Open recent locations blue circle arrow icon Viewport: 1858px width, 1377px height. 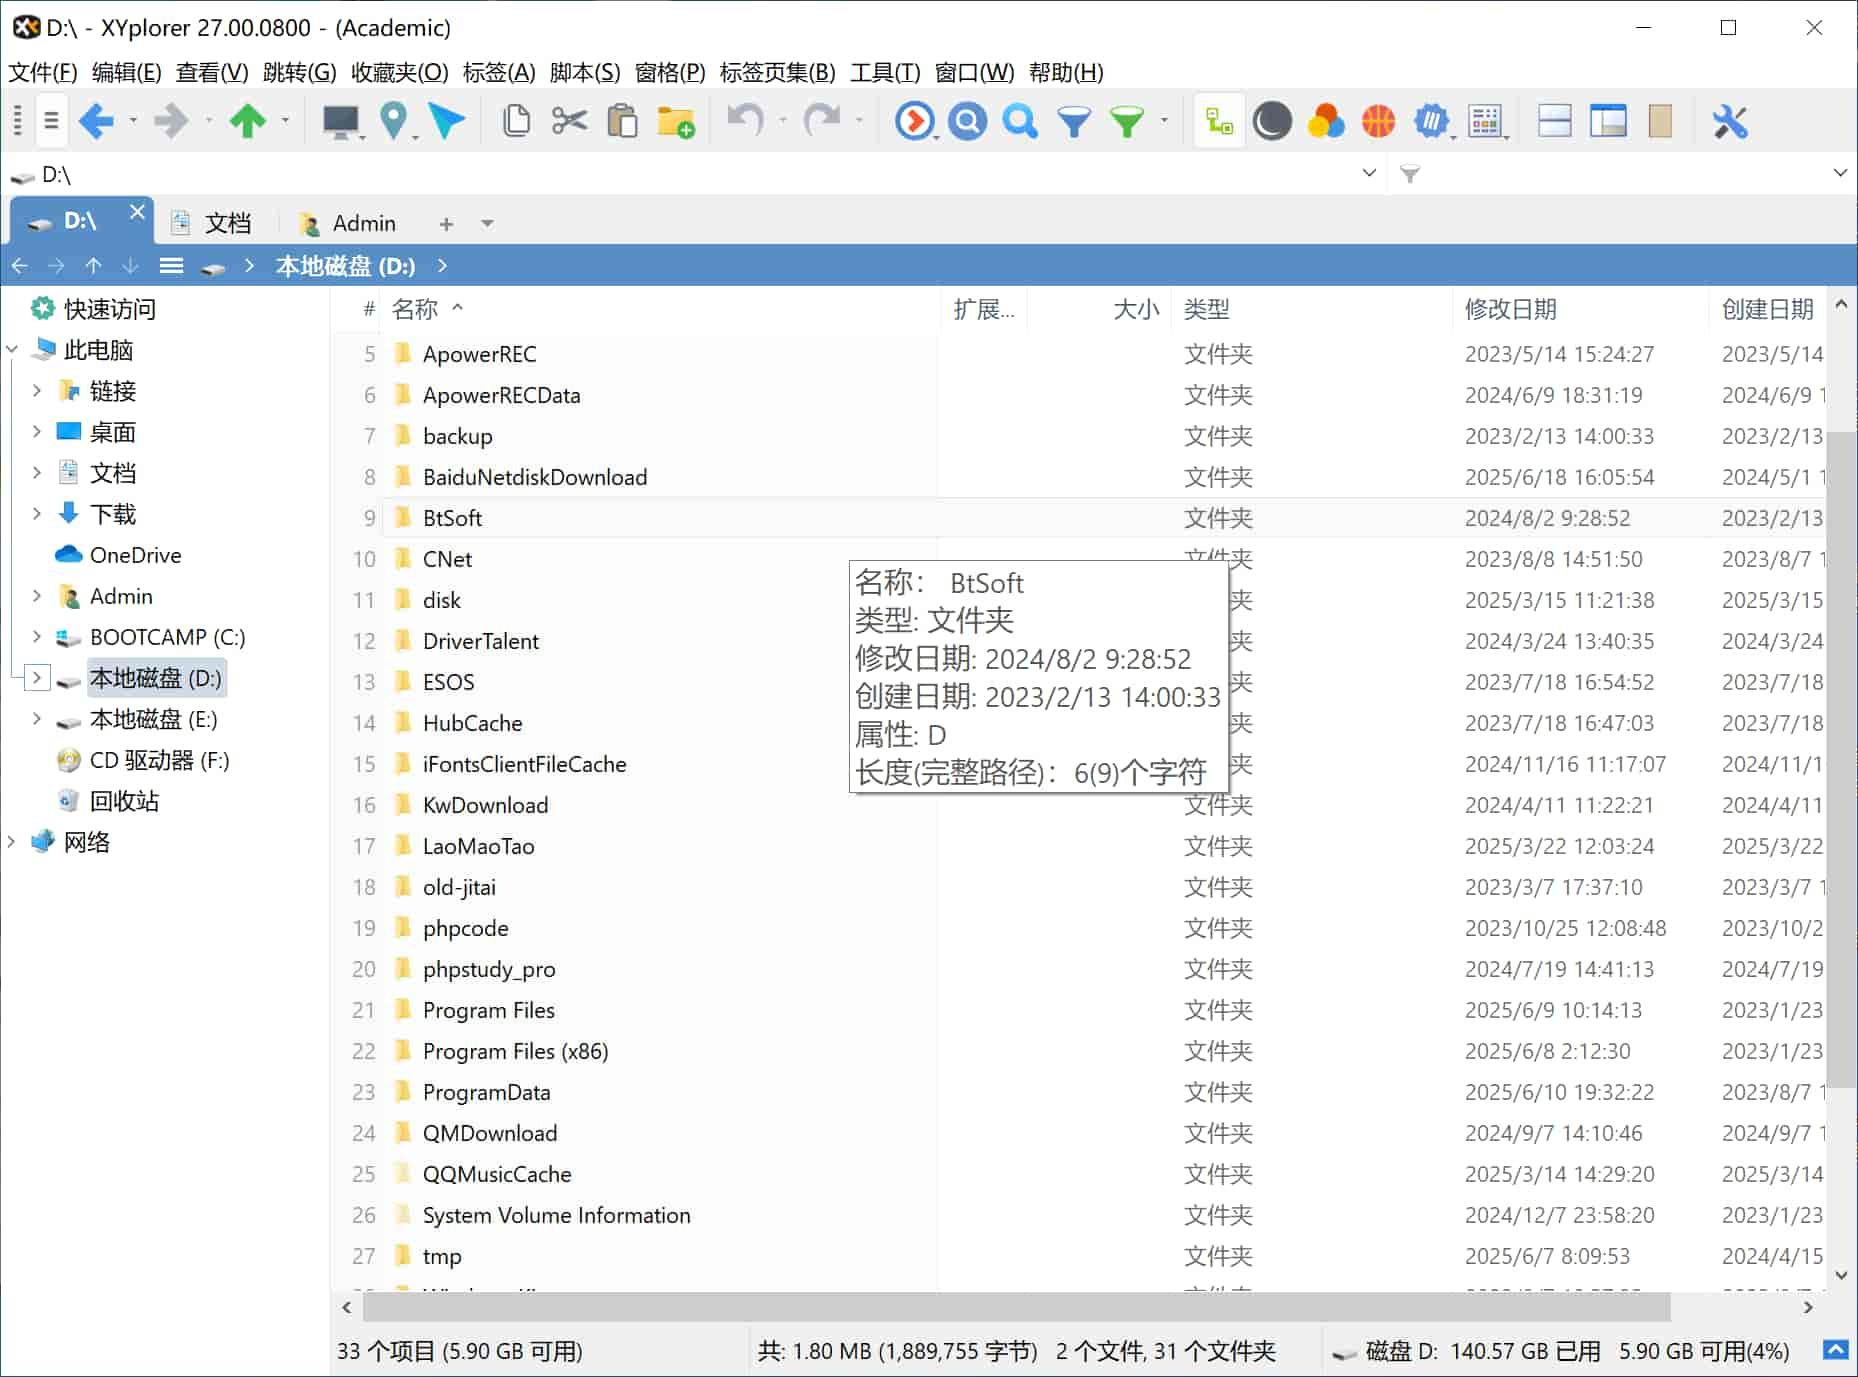(914, 121)
